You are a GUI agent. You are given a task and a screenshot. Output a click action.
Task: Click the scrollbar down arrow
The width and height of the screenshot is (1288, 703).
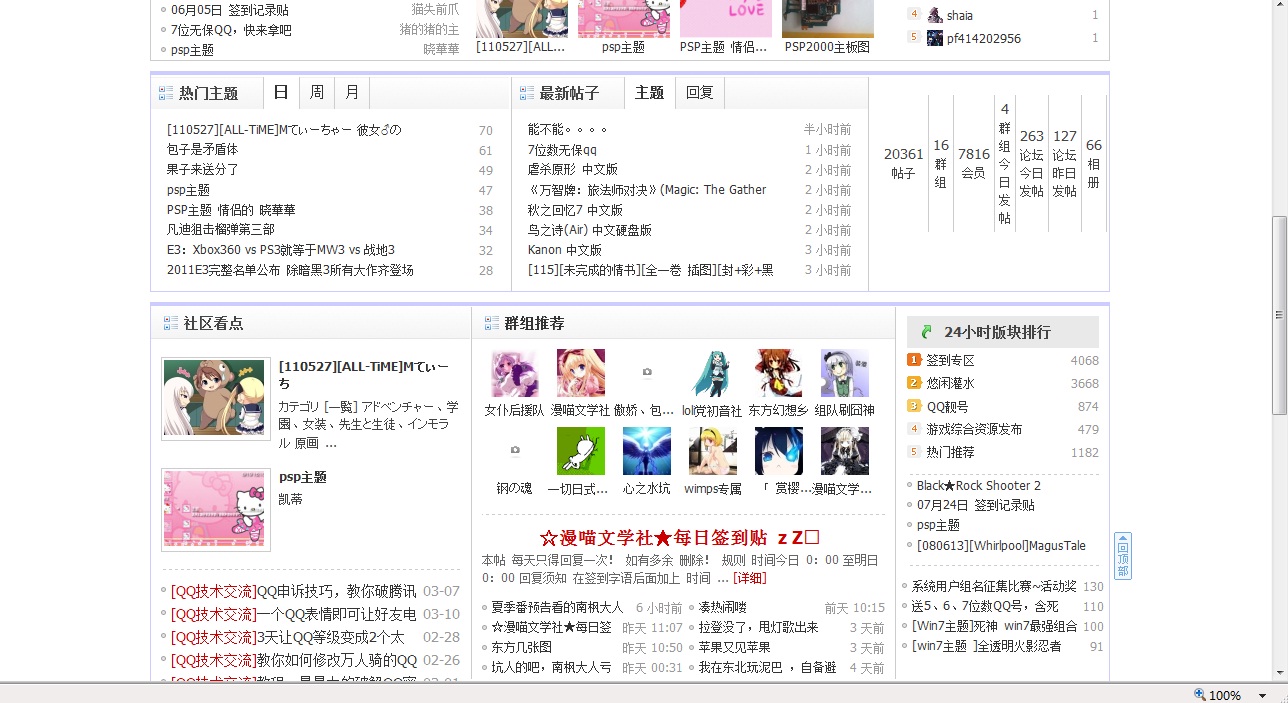[x=1279, y=673]
